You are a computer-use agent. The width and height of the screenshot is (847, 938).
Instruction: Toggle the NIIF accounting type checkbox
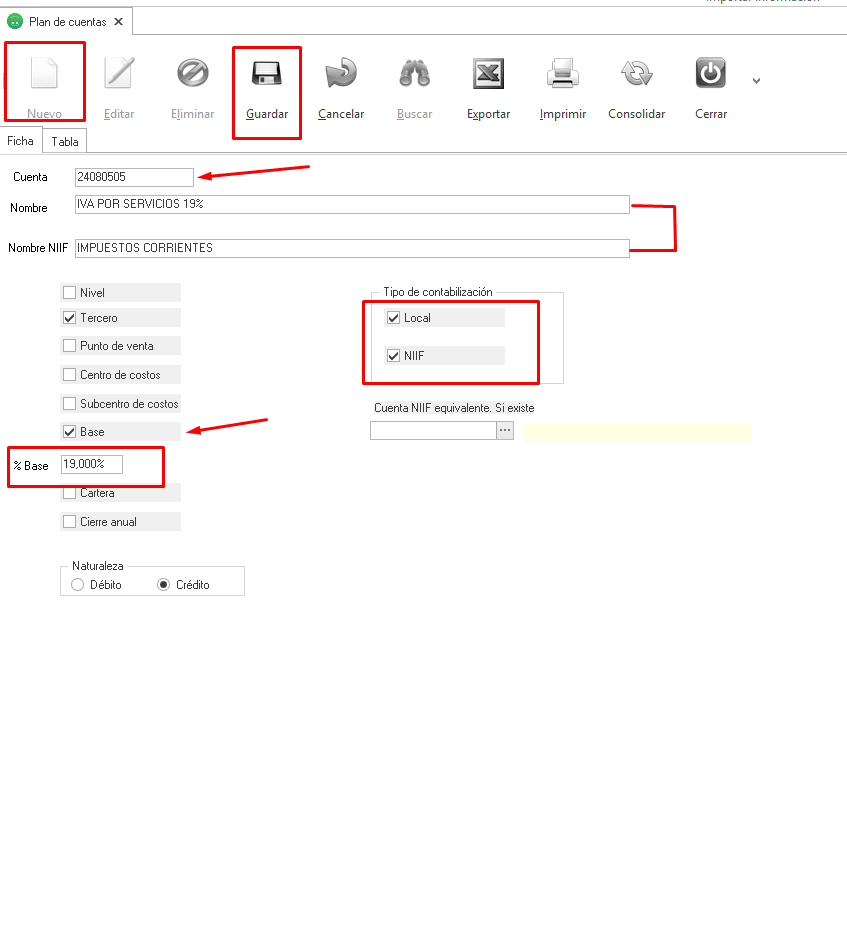point(394,355)
